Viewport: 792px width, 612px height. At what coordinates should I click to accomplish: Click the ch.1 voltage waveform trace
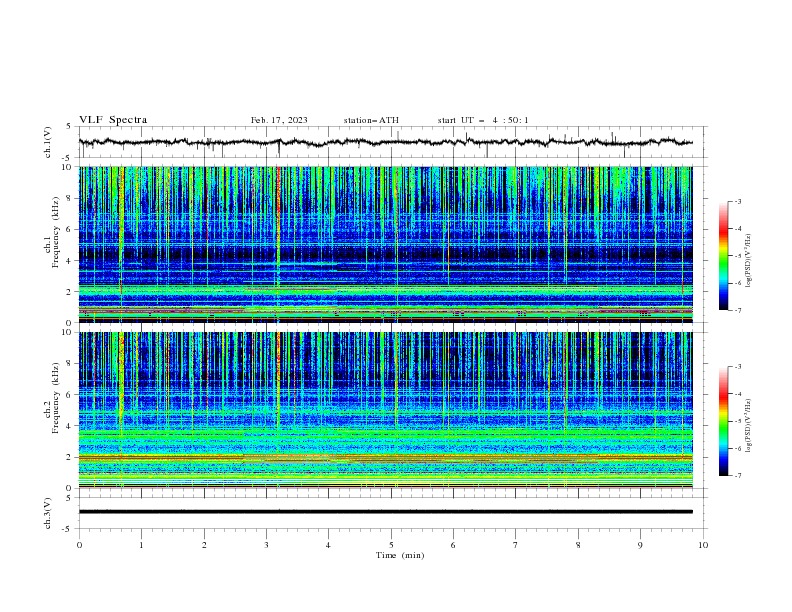coord(385,142)
